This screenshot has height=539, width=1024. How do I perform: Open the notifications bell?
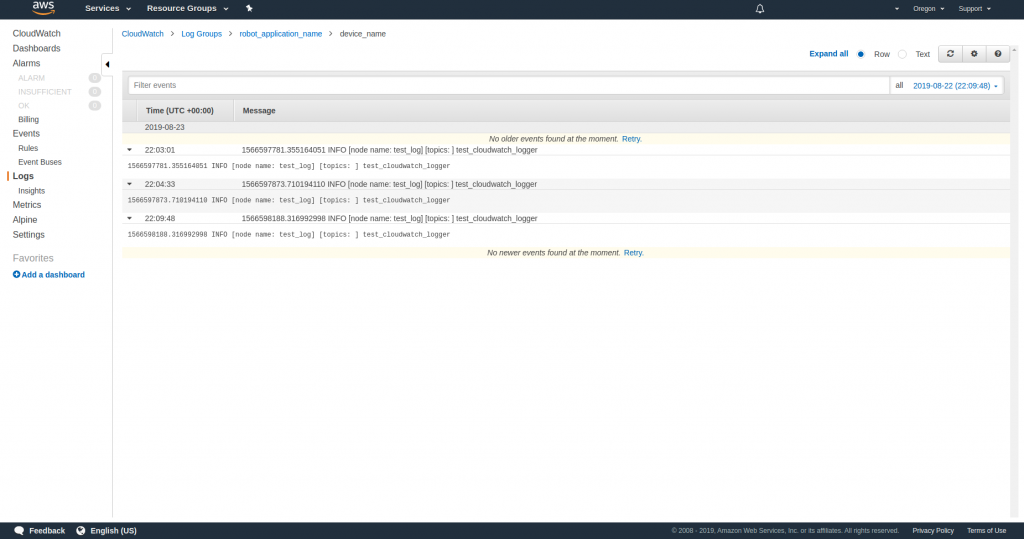point(760,8)
